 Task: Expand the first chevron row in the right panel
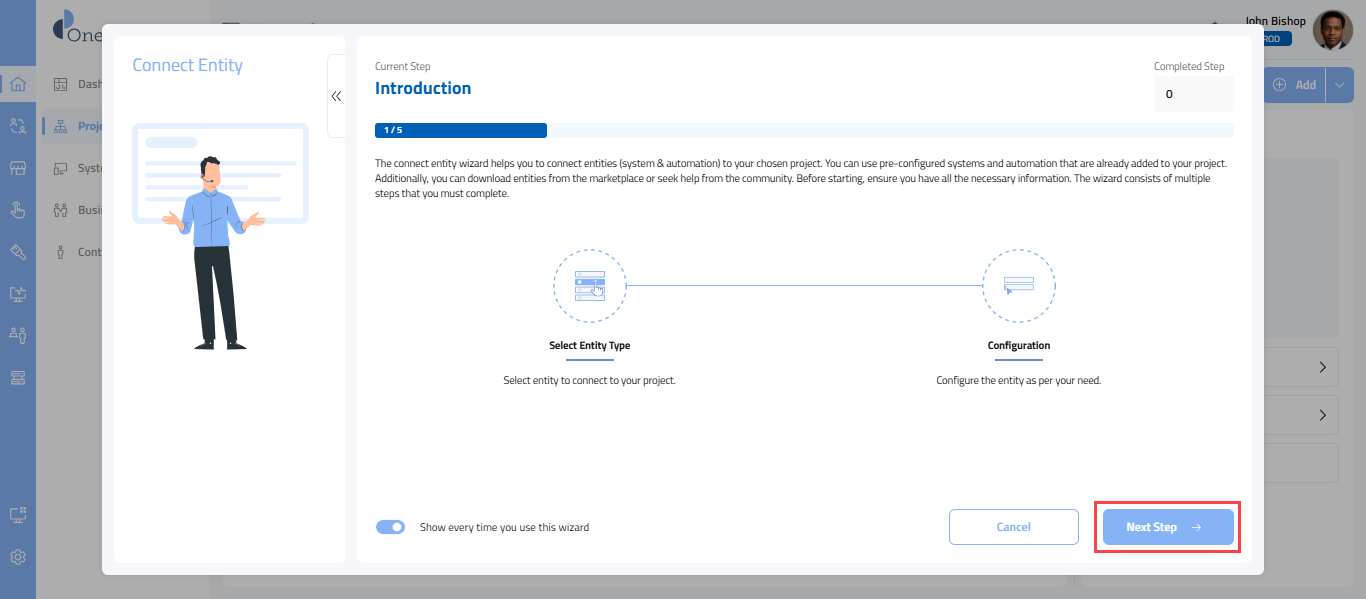coord(1322,368)
